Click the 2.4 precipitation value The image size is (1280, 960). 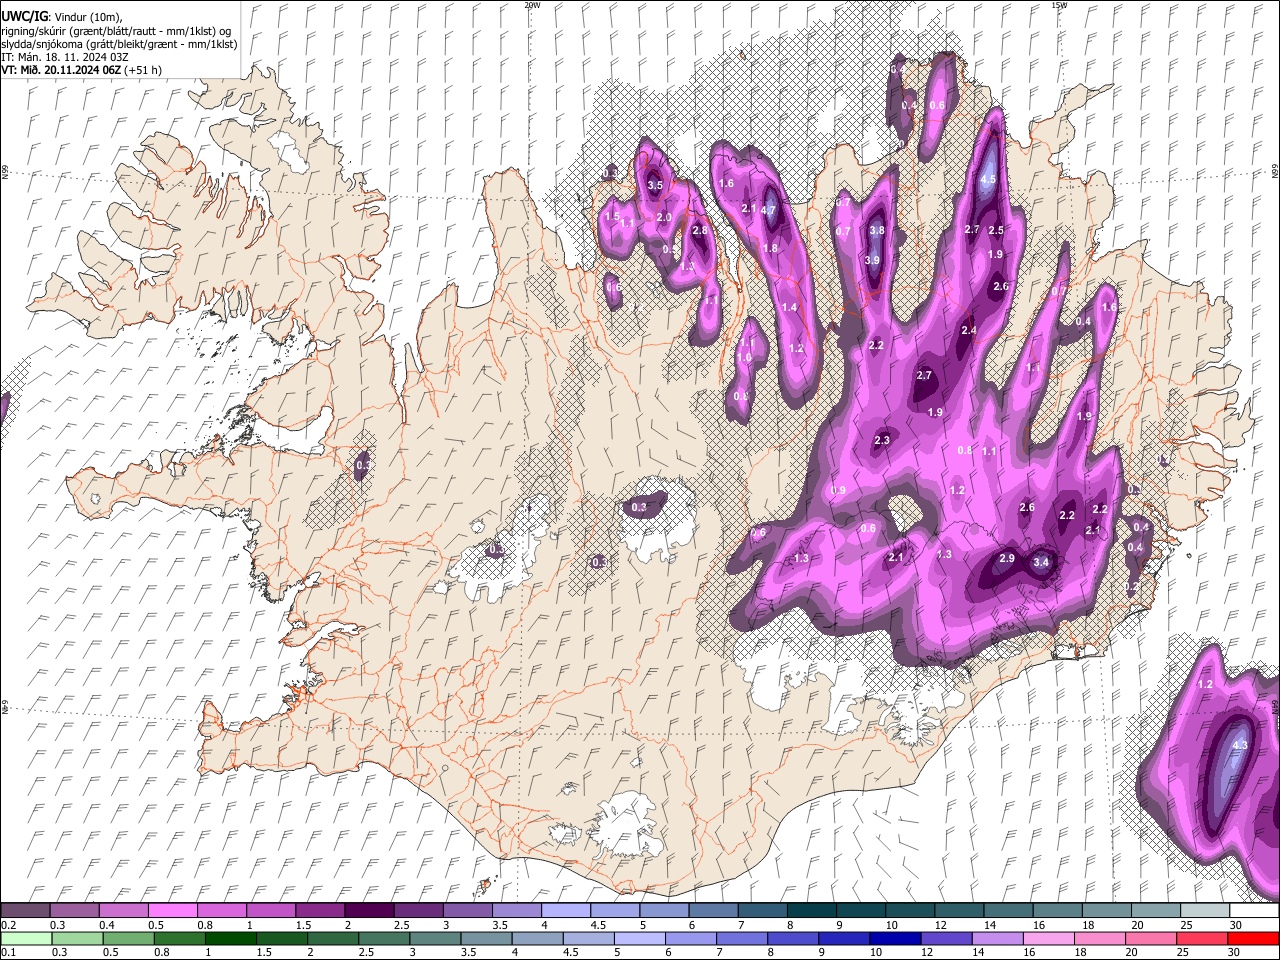(x=968, y=330)
